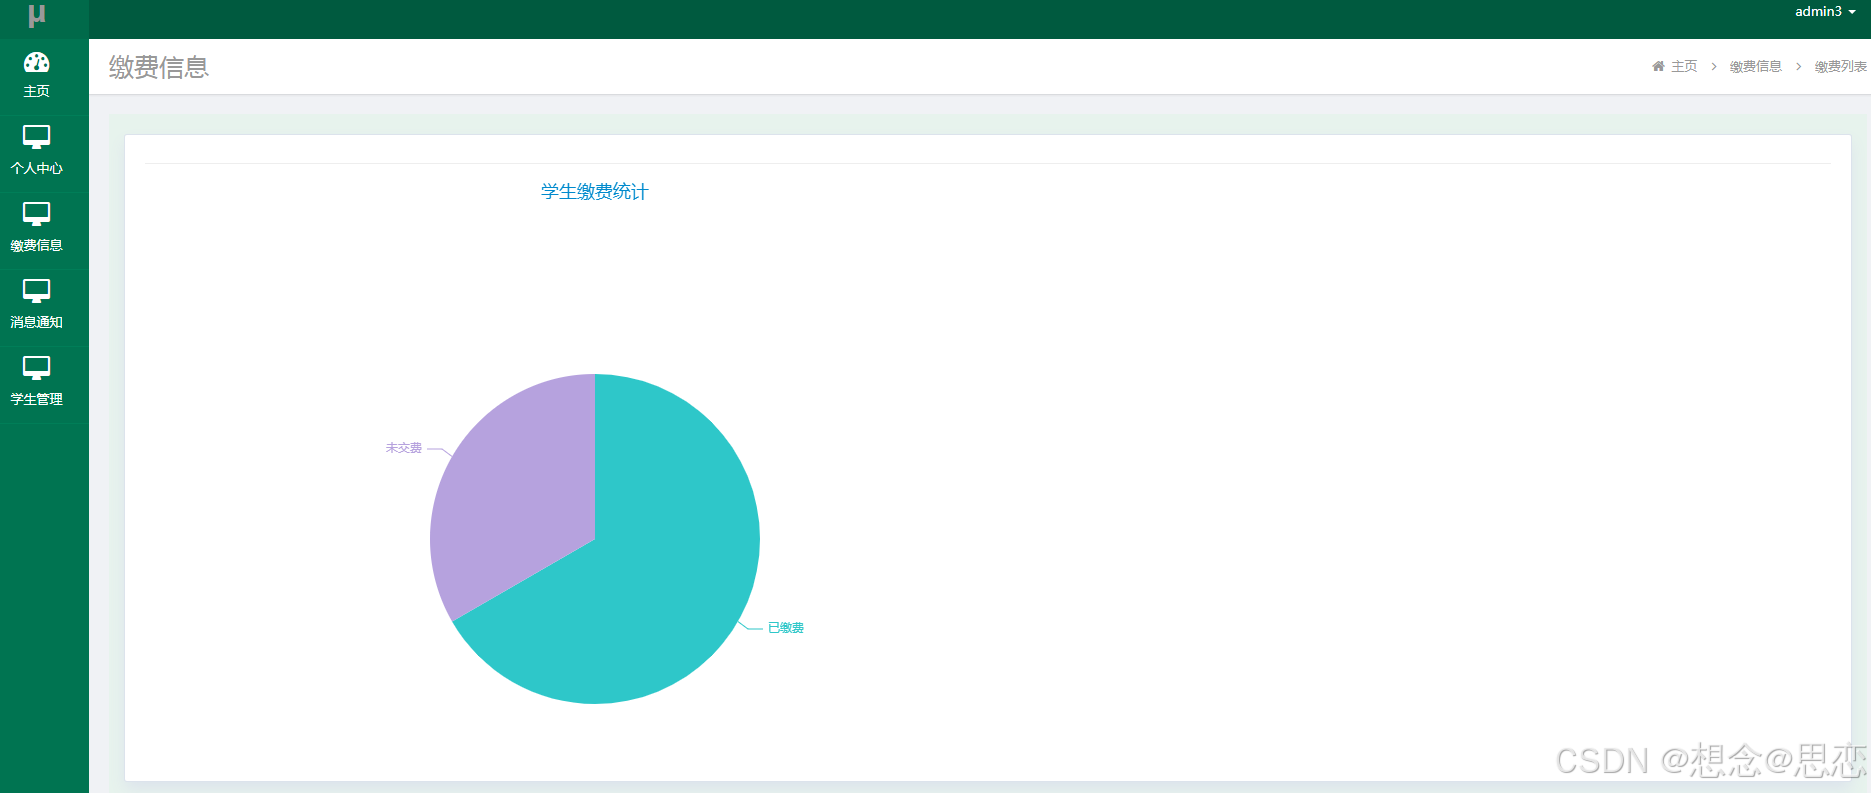Click the 缴费信息 page heading
This screenshot has height=793, width=1871.
pyautogui.click(x=159, y=67)
